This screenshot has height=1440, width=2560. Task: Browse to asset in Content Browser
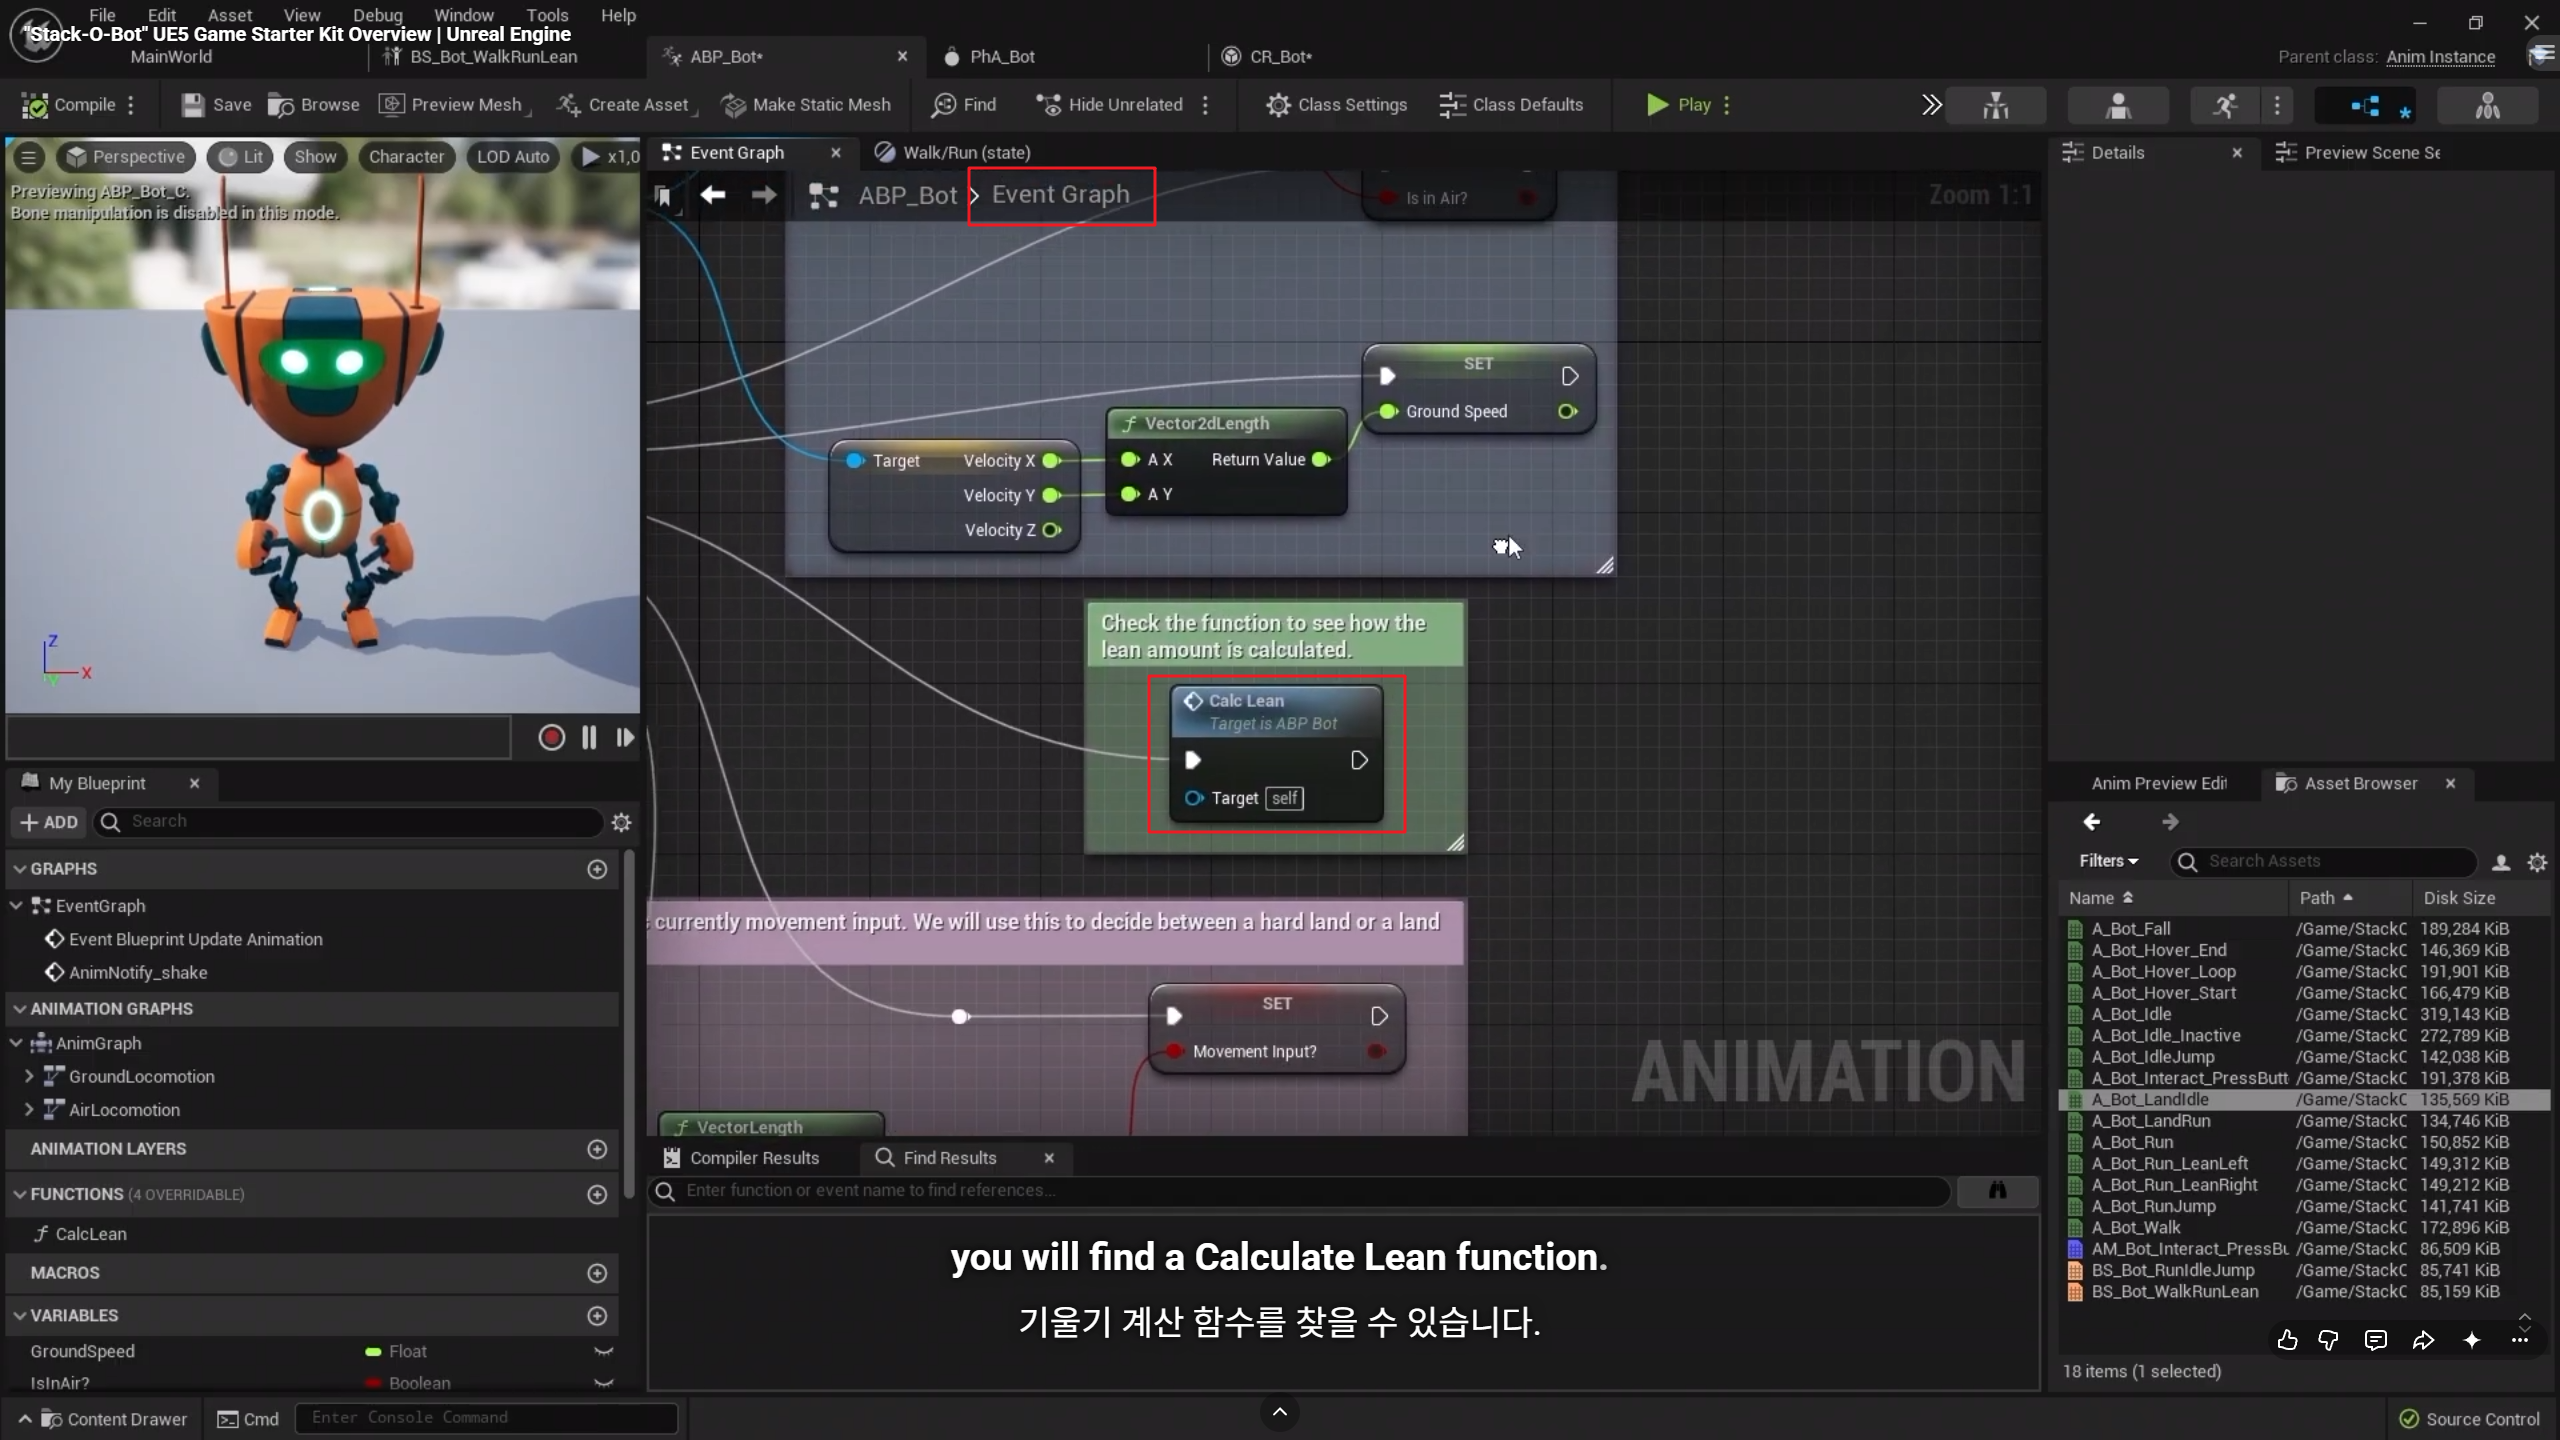pyautogui.click(x=313, y=105)
